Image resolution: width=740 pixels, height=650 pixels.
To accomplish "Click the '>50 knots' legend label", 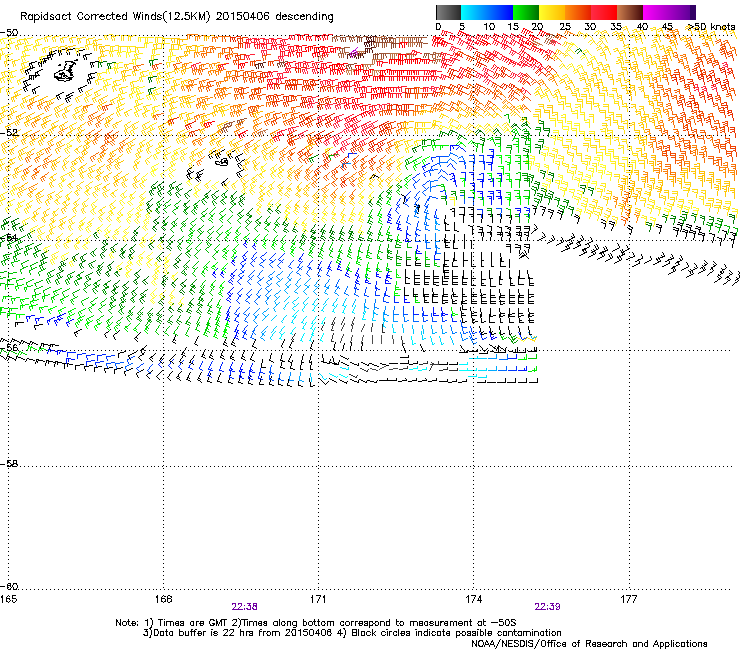I will tap(712, 27).
